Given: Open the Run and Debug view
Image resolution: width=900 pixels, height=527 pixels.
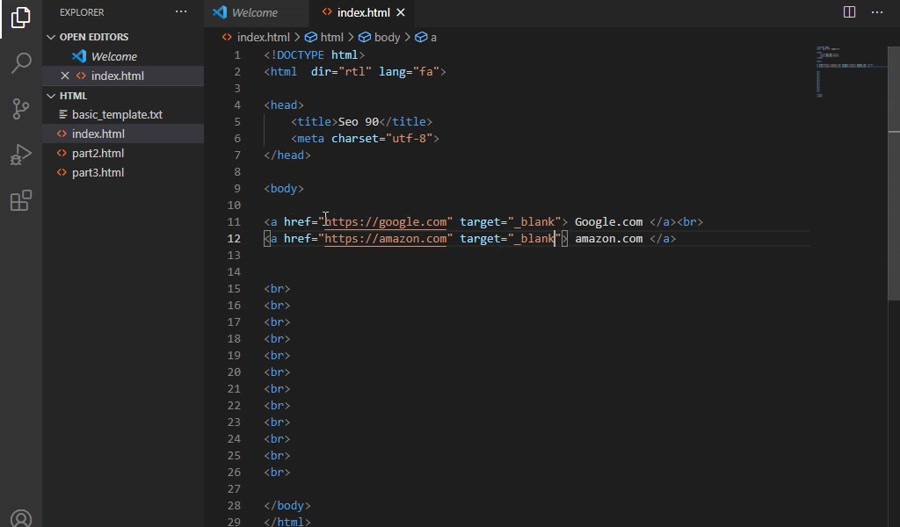Looking at the screenshot, I should coord(21,154).
